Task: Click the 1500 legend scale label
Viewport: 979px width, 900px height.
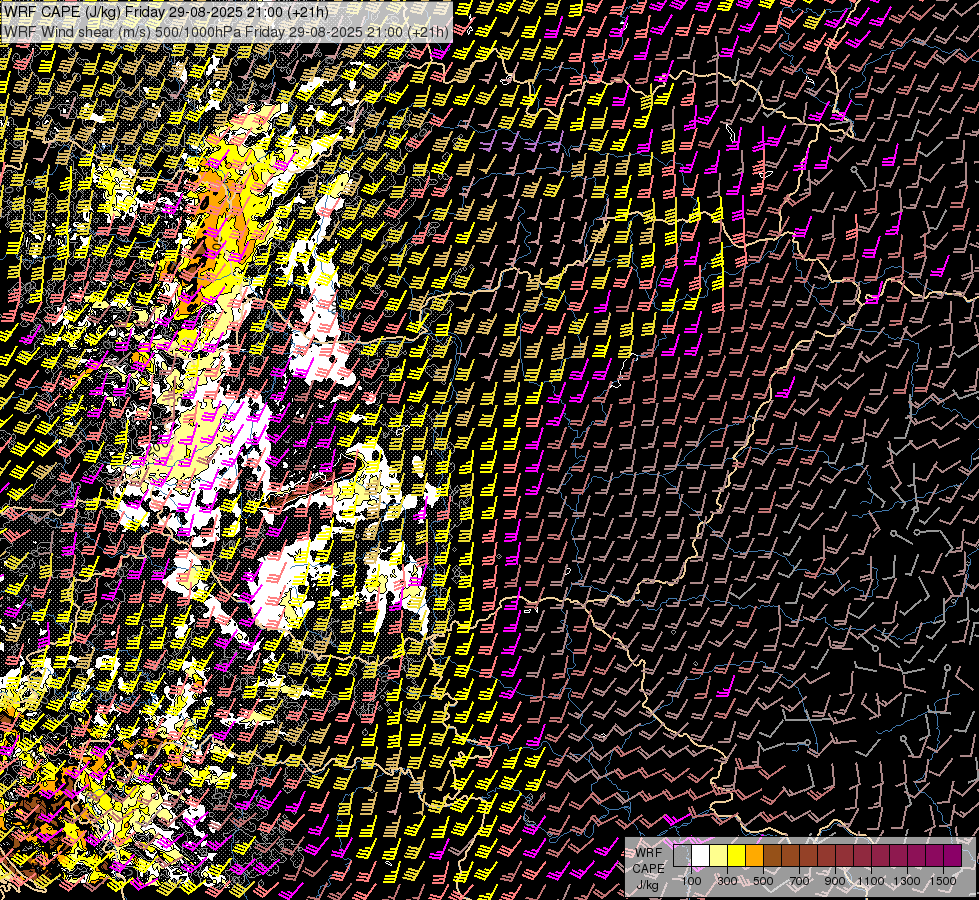Action: coord(943,881)
